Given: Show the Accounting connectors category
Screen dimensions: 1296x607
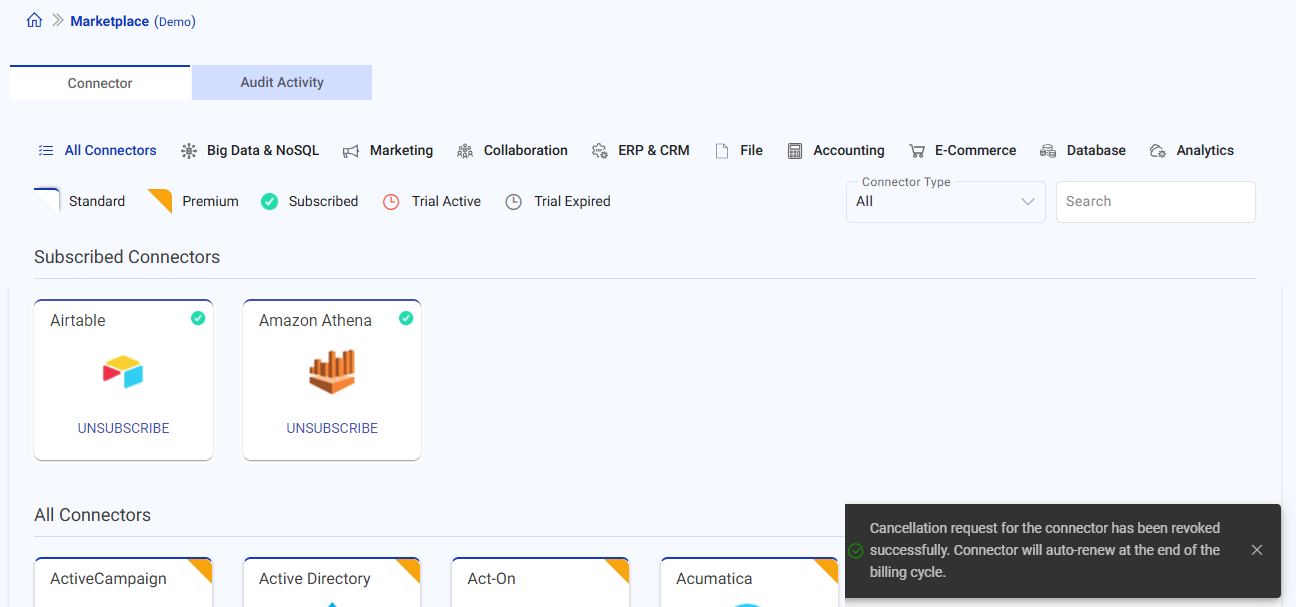Looking at the screenshot, I should click(x=836, y=151).
